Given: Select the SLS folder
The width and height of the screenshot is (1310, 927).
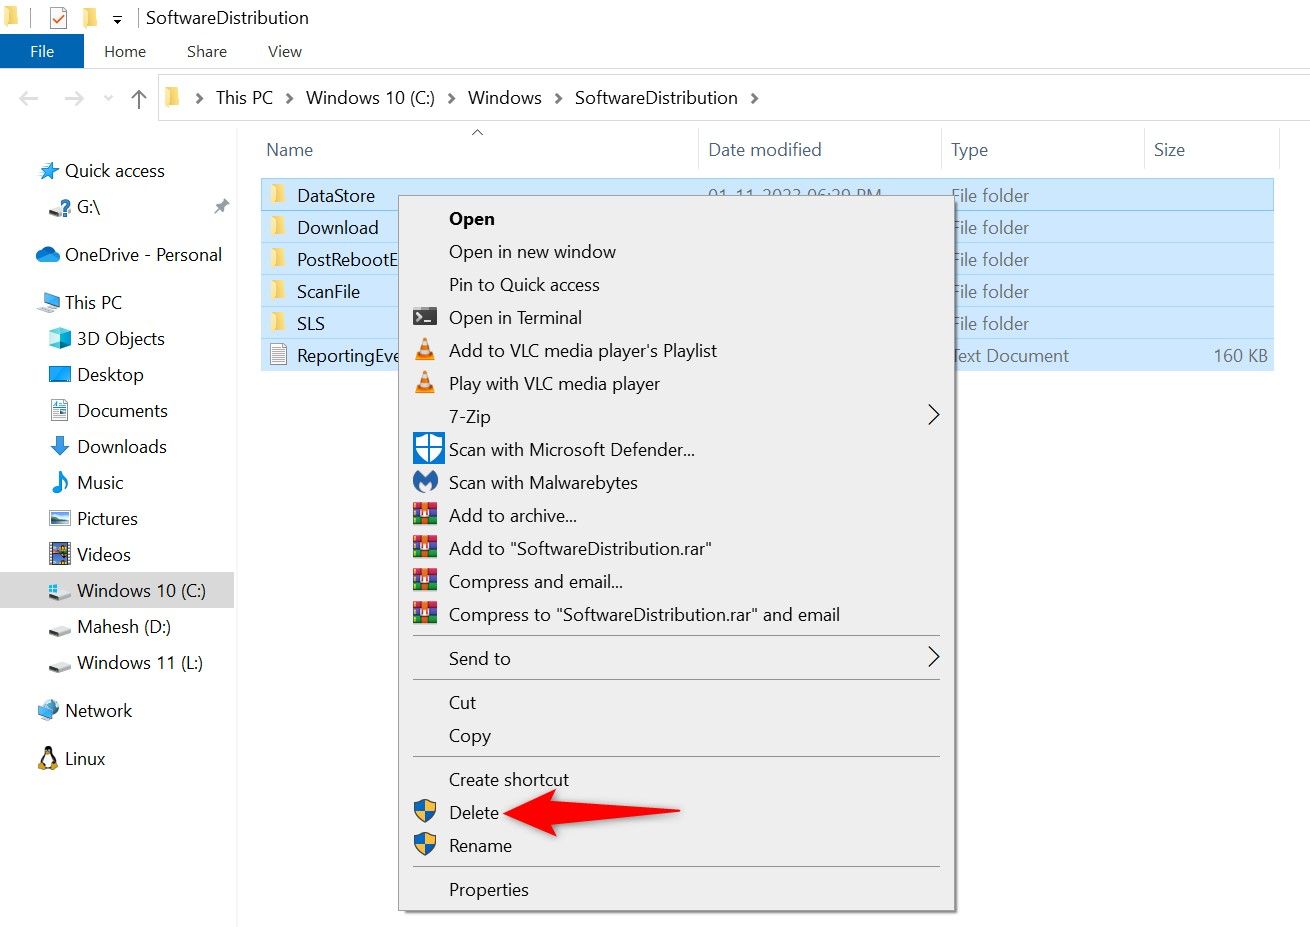Looking at the screenshot, I should click(311, 323).
